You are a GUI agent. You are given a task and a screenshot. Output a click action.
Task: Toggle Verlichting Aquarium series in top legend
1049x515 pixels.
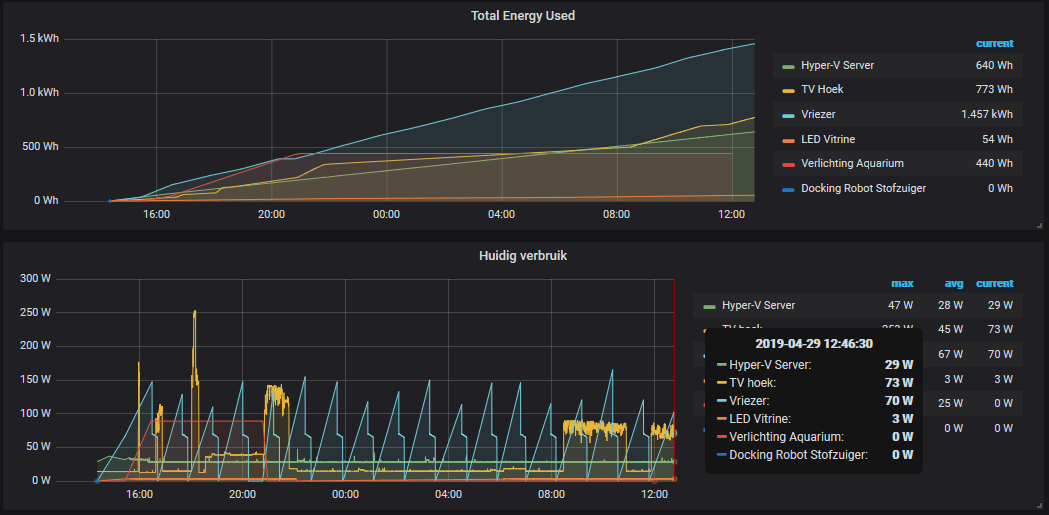tap(852, 164)
